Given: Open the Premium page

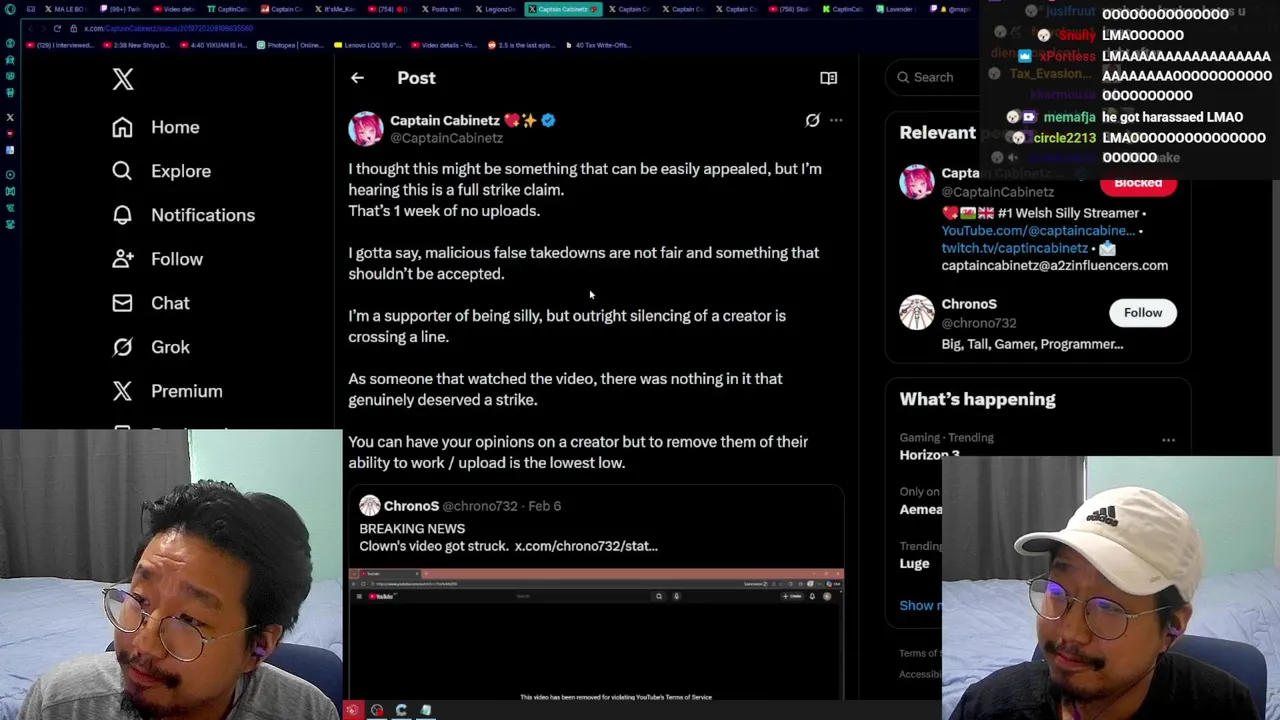Looking at the screenshot, I should click(167, 391).
